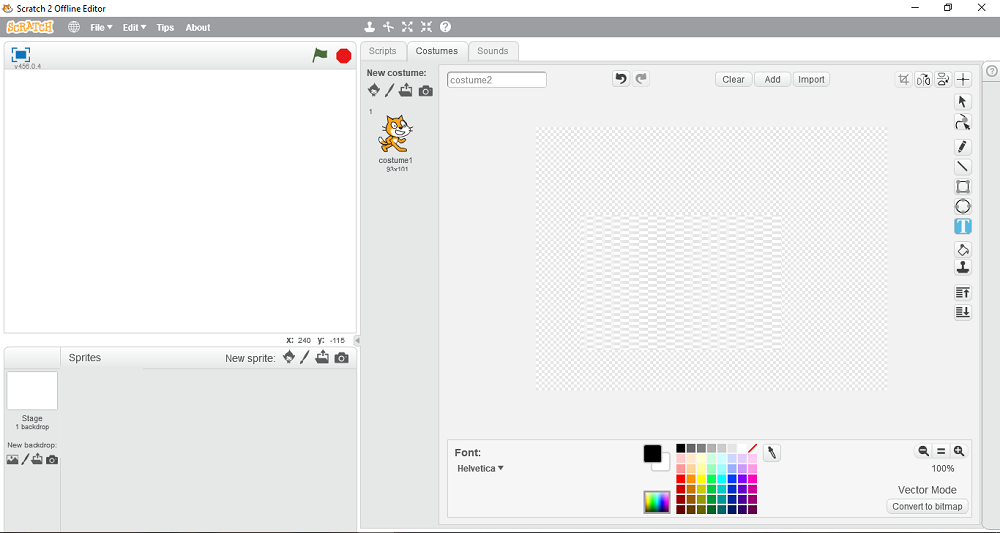Select the Text tool
This screenshot has height=533, width=1000.
tap(963, 226)
